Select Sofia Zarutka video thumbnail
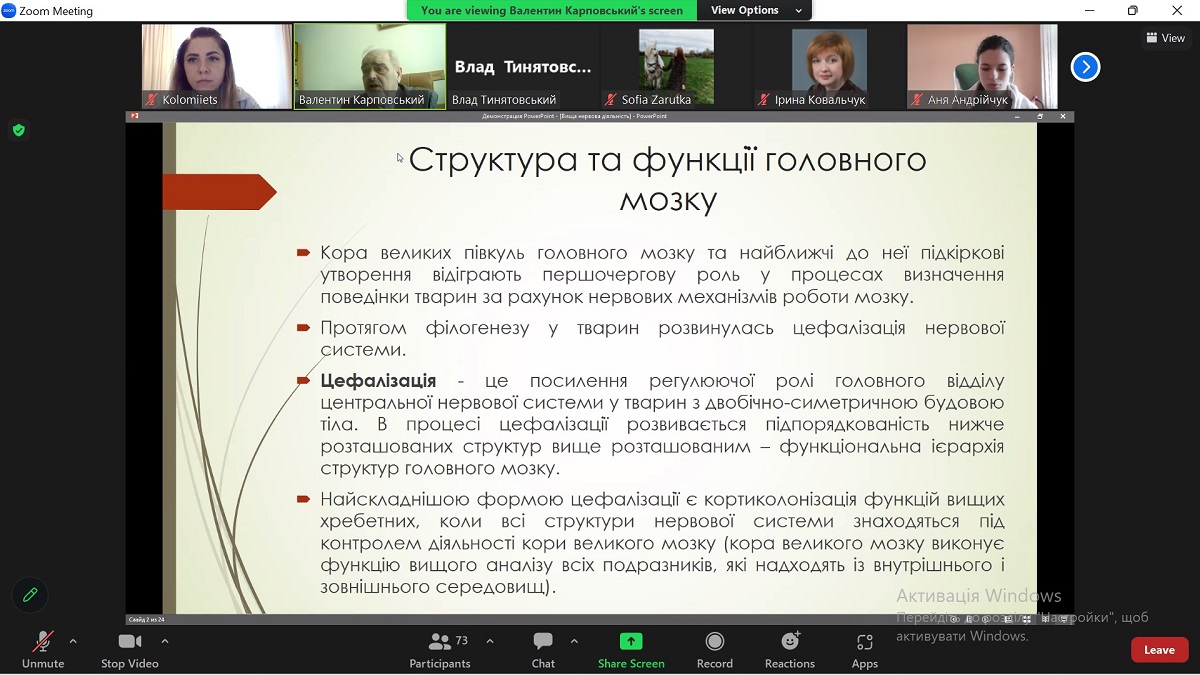Image resolution: width=1200 pixels, height=675 pixels. (676, 66)
